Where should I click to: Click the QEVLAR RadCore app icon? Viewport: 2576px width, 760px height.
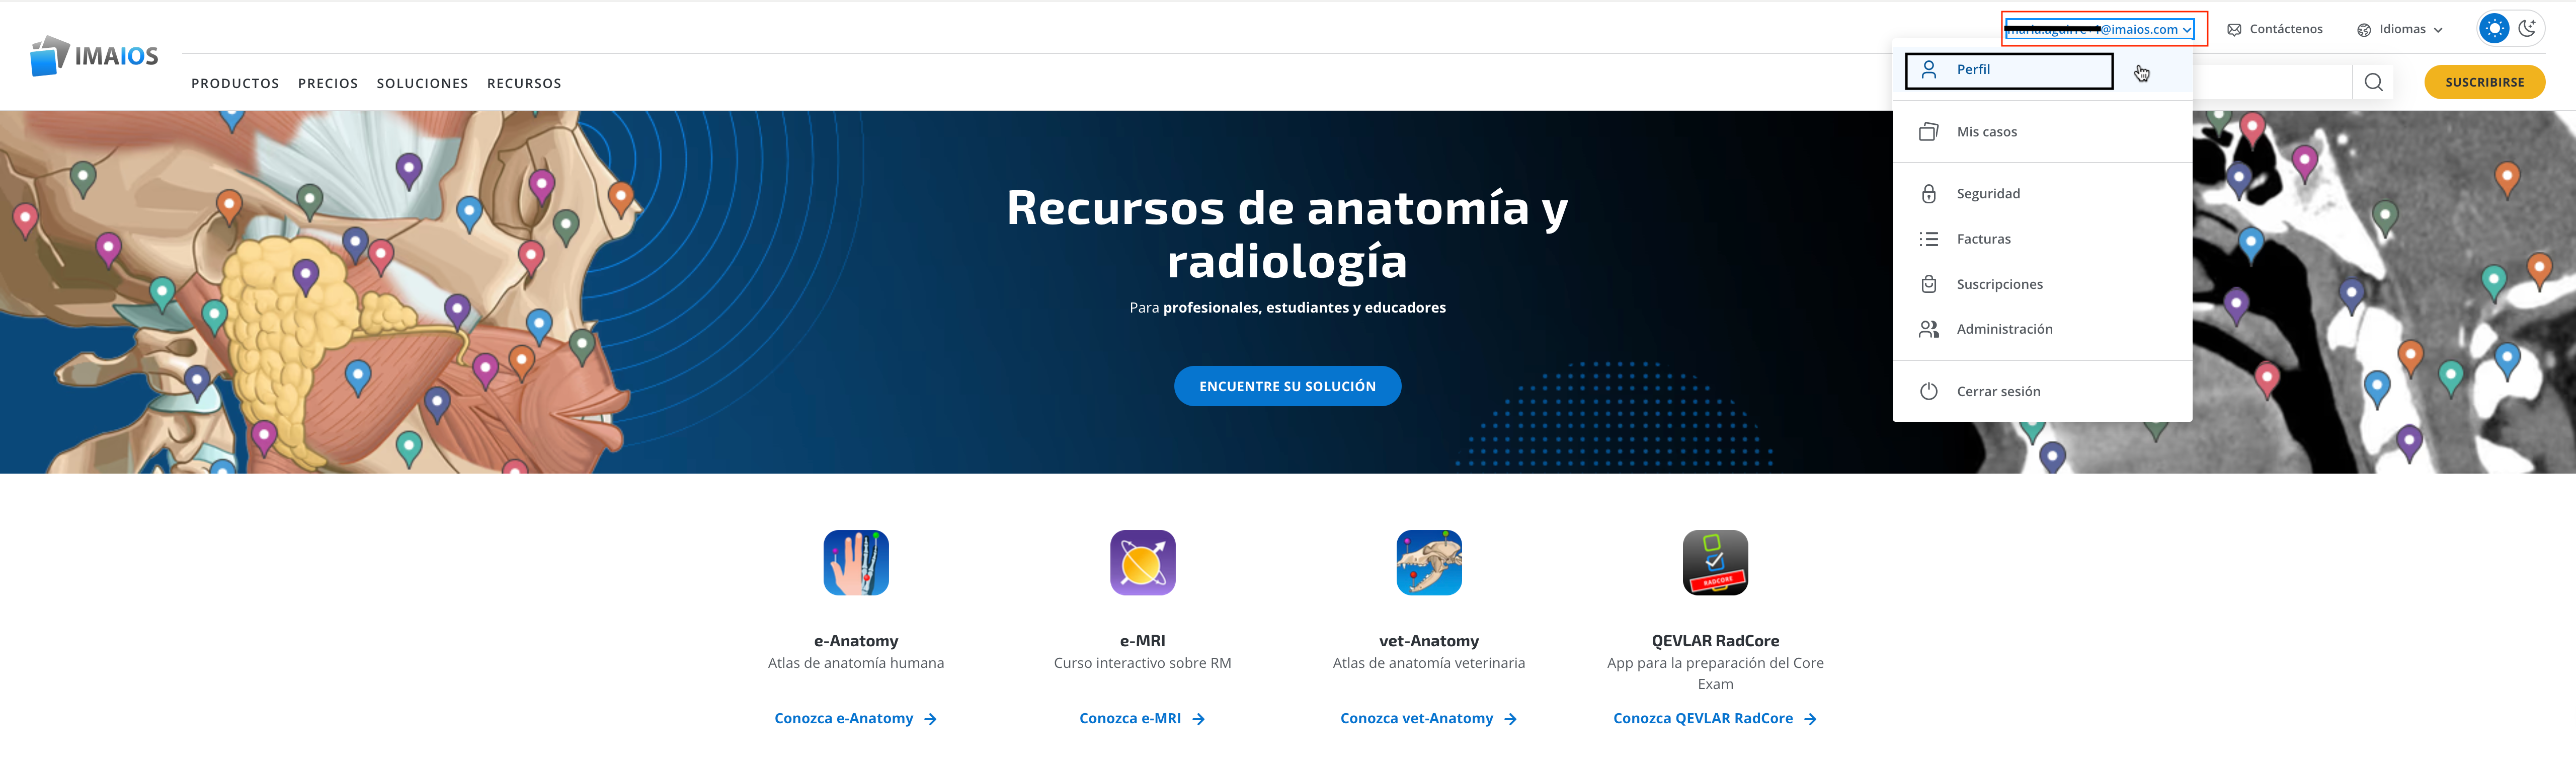point(1715,563)
